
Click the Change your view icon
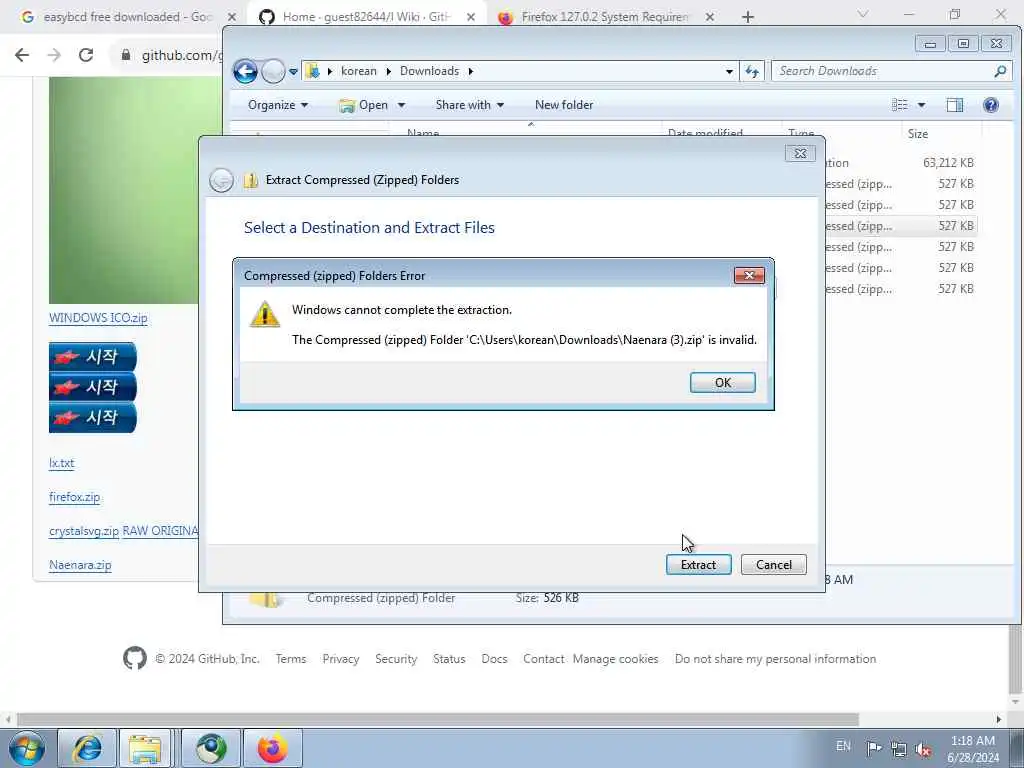pos(899,105)
